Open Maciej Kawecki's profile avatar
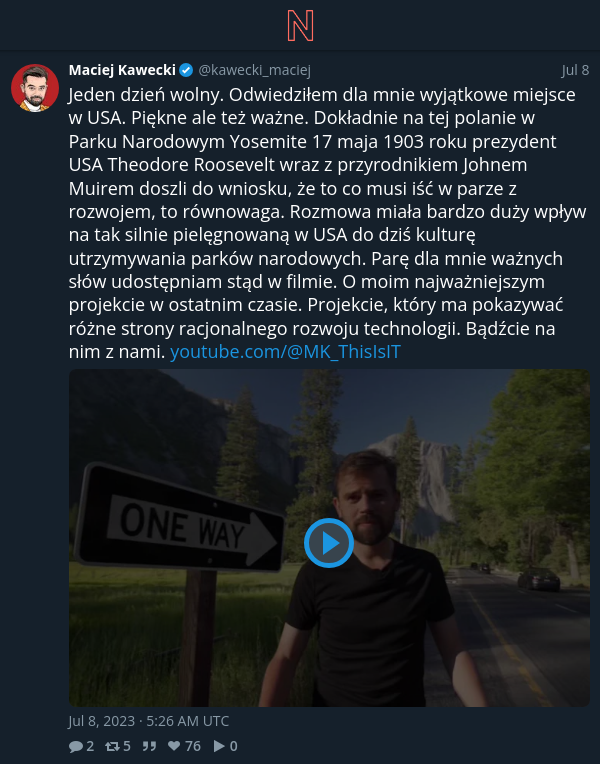Image resolution: width=600 pixels, height=764 pixels. [35, 88]
